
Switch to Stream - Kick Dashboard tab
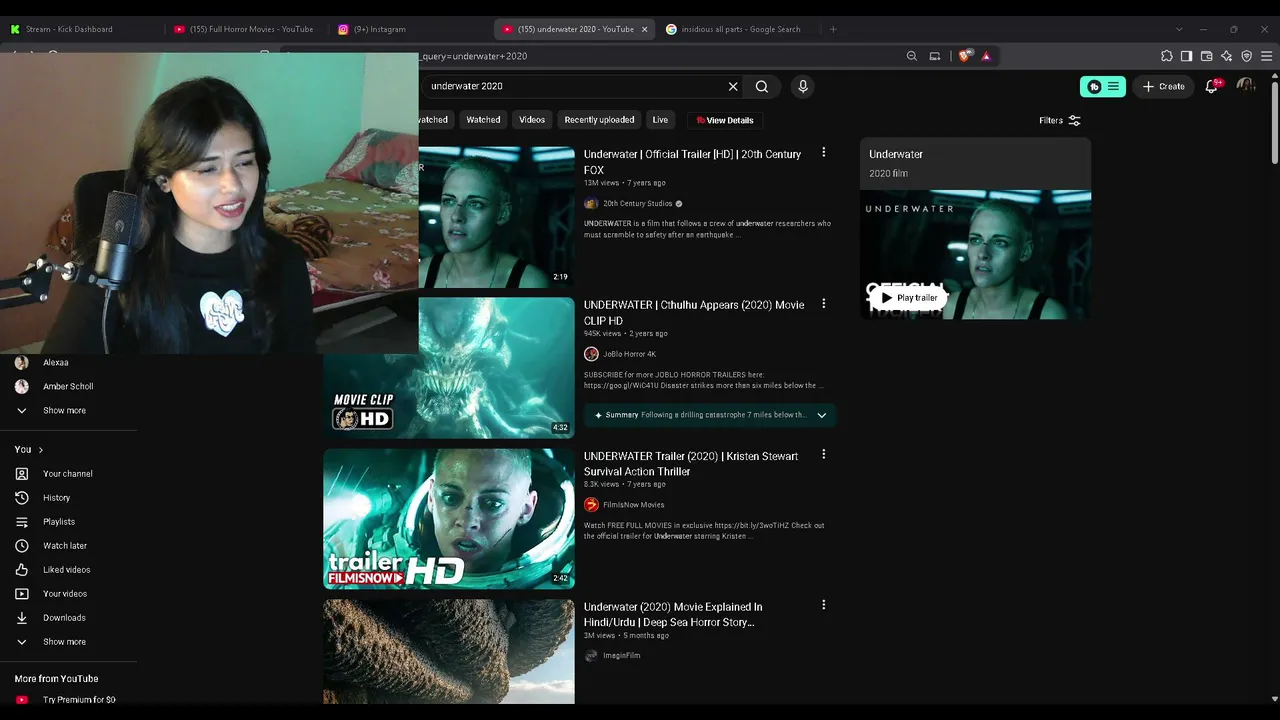tap(82, 29)
